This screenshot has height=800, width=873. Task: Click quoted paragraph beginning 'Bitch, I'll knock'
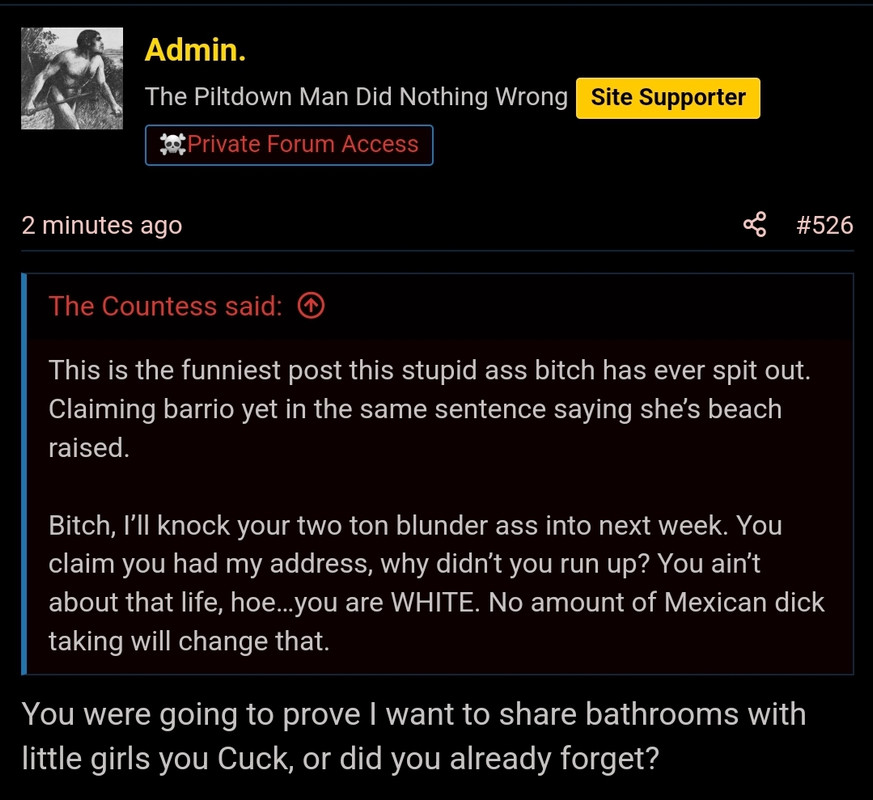pyautogui.click(x=436, y=583)
